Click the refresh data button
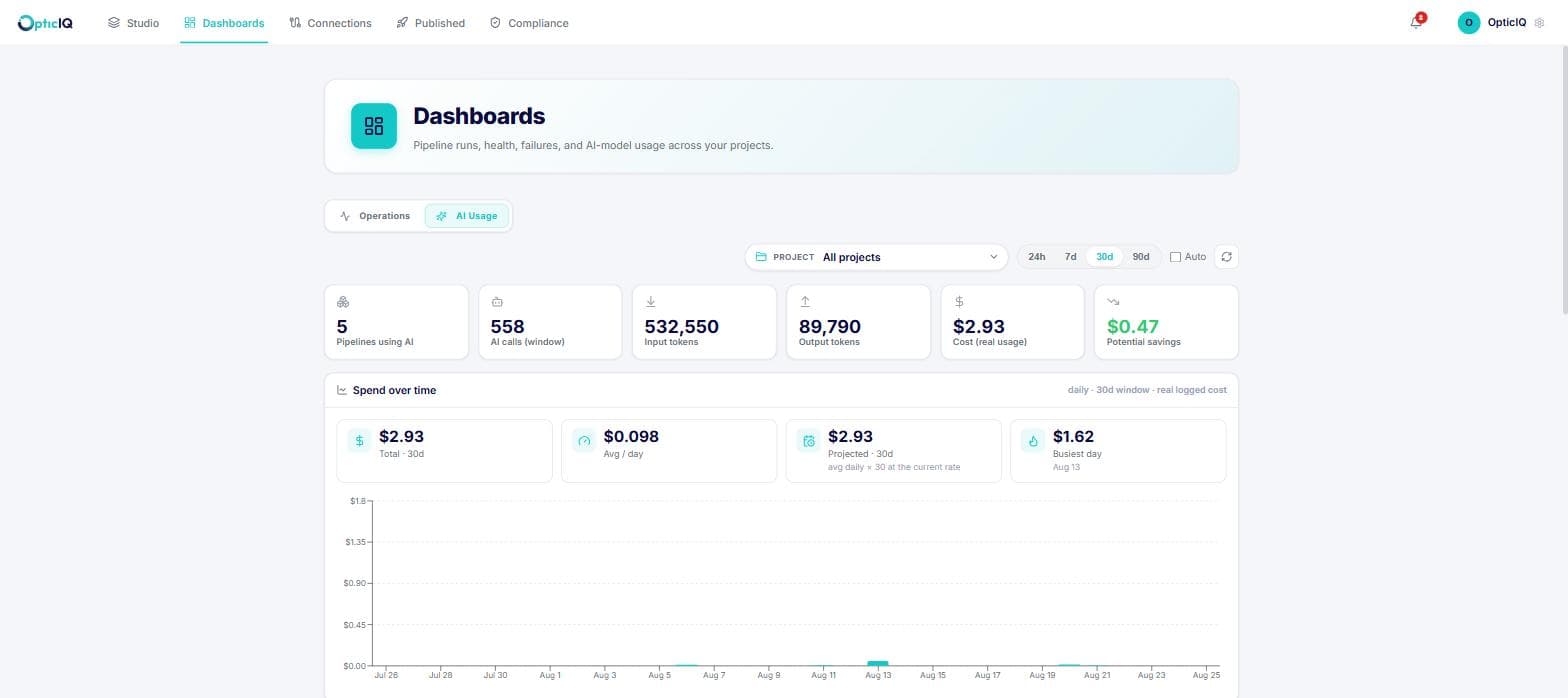1568x698 pixels. click(x=1226, y=257)
